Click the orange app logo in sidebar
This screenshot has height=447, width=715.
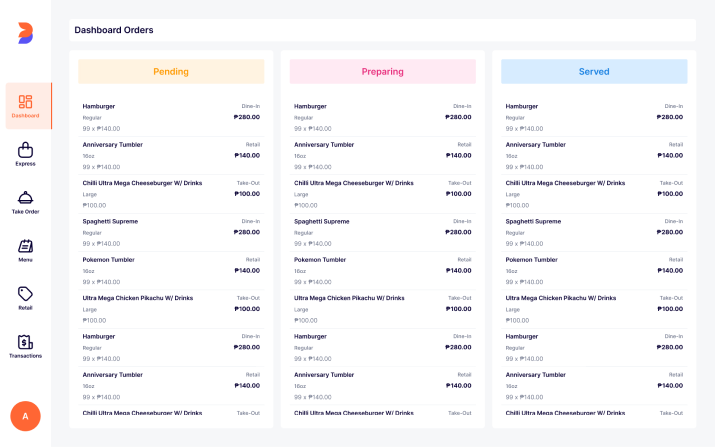[25, 31]
